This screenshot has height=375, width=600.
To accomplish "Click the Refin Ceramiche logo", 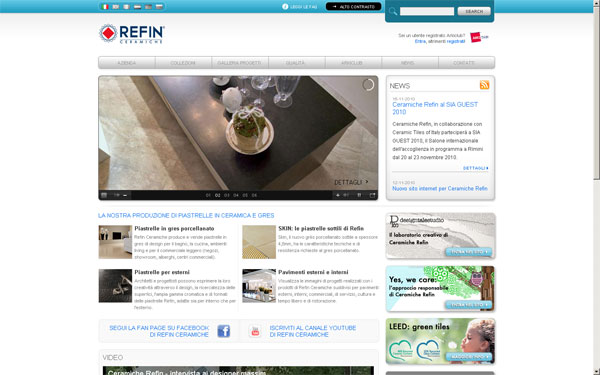I will 132,34.
